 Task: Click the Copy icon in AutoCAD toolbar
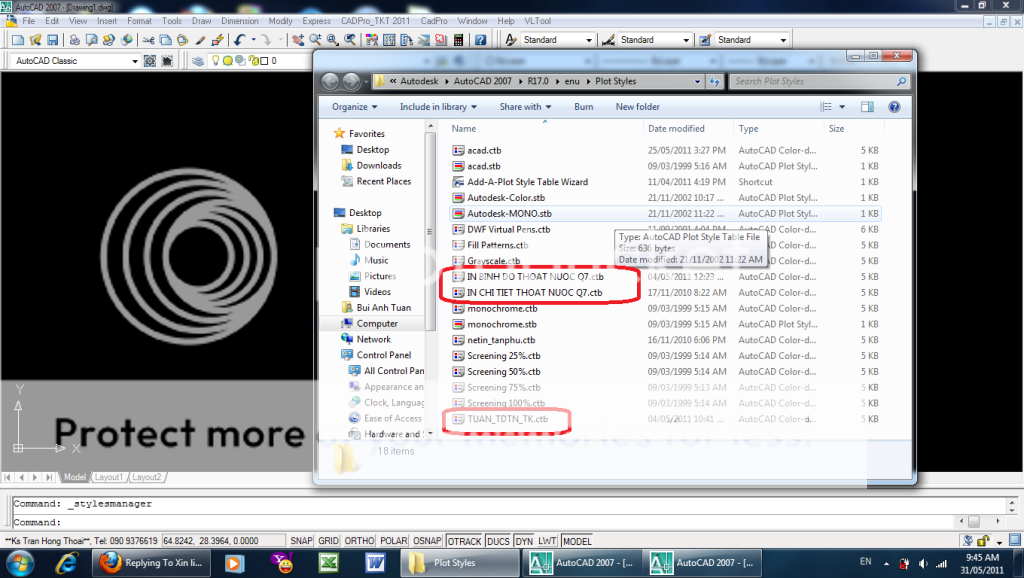tap(165, 40)
